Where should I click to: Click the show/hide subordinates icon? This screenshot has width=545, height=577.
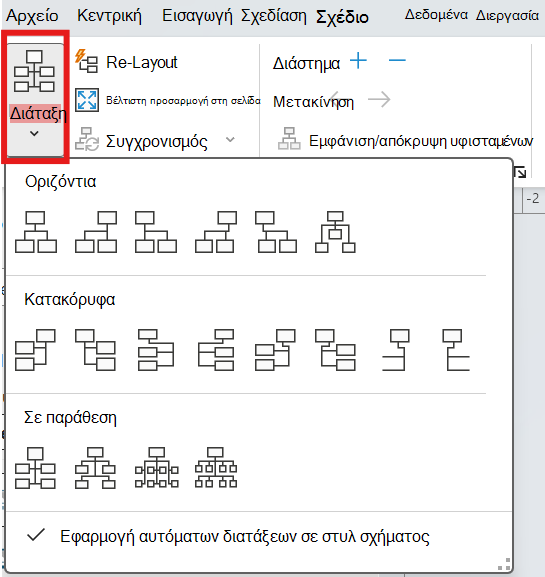click(289, 139)
